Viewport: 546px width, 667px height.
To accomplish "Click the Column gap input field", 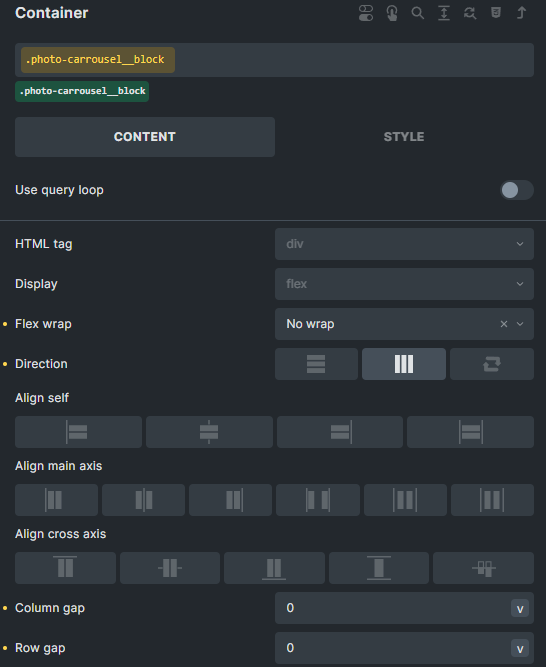I will coord(391,608).
